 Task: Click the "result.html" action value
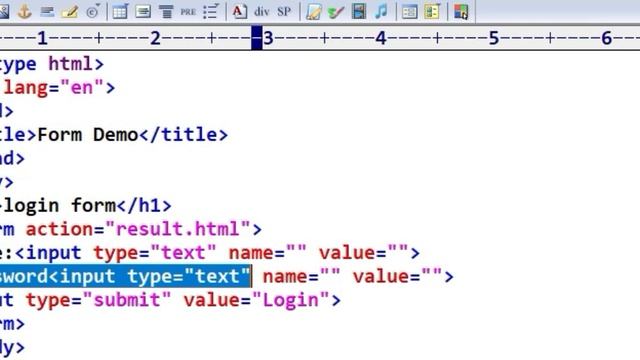click(178, 229)
